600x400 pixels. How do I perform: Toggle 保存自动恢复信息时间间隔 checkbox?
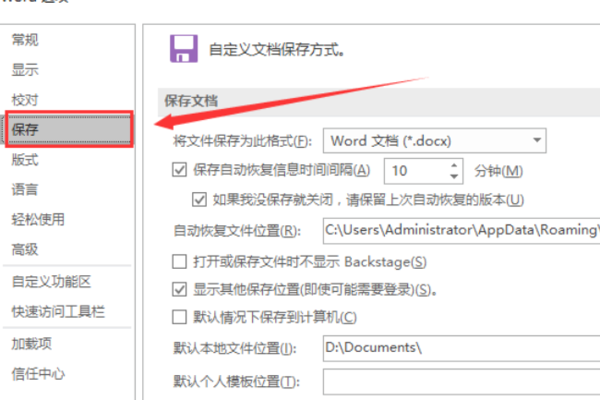[x=179, y=170]
